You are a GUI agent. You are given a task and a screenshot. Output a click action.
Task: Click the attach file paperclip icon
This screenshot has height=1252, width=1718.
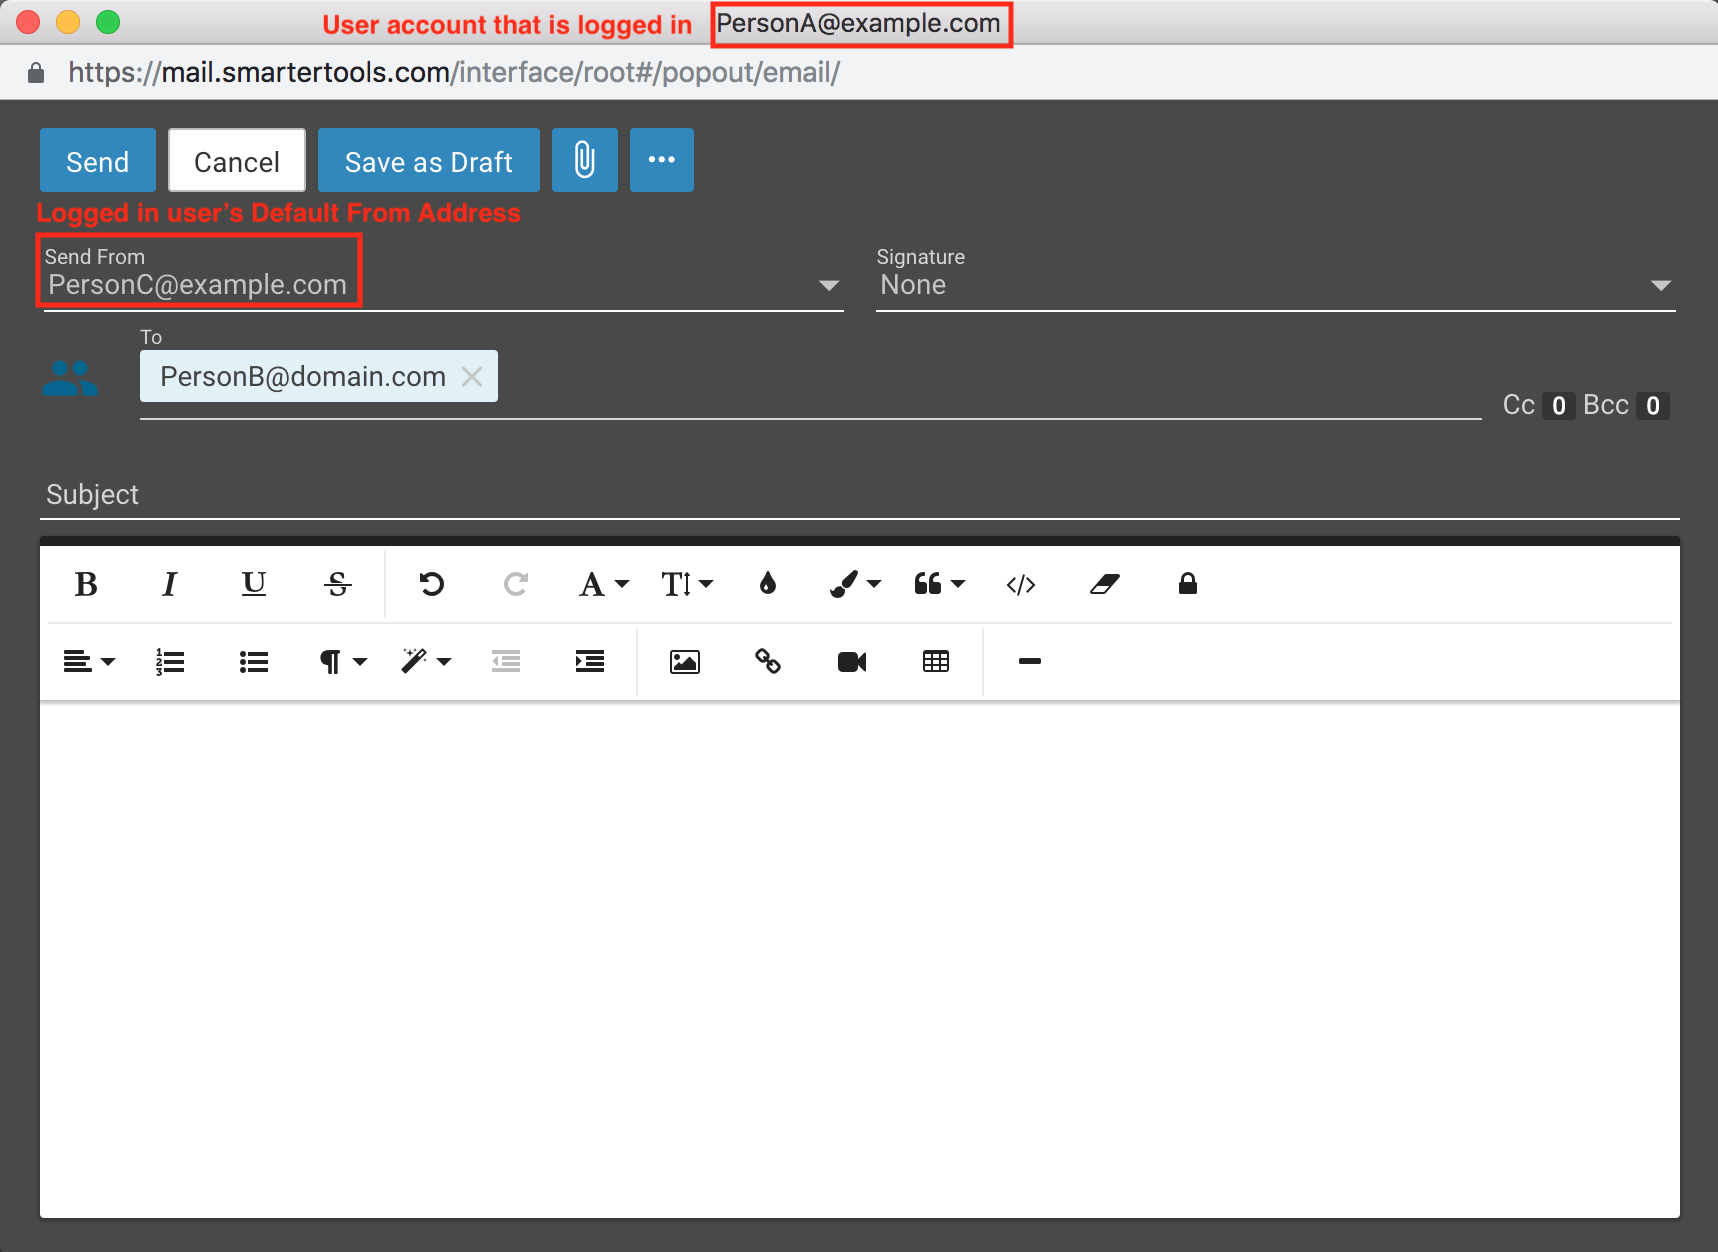pyautogui.click(x=584, y=160)
